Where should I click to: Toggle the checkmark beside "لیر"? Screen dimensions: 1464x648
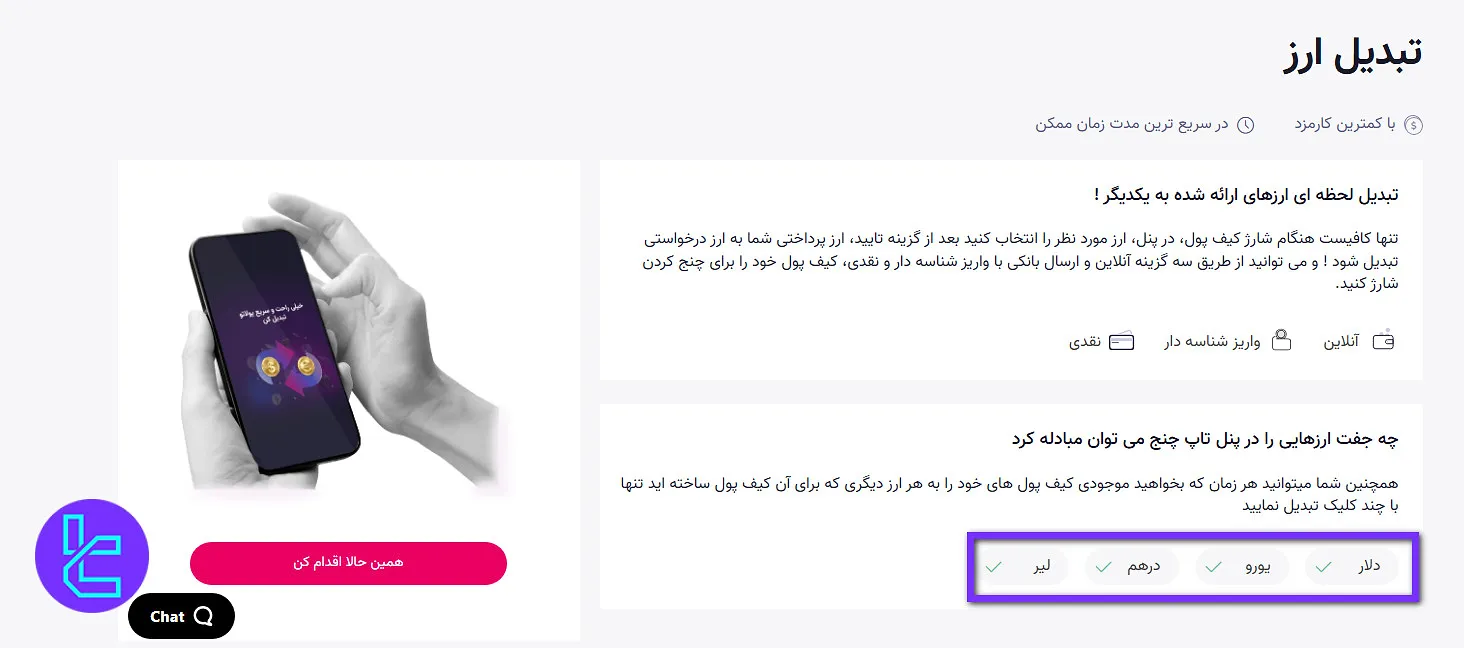pos(995,566)
